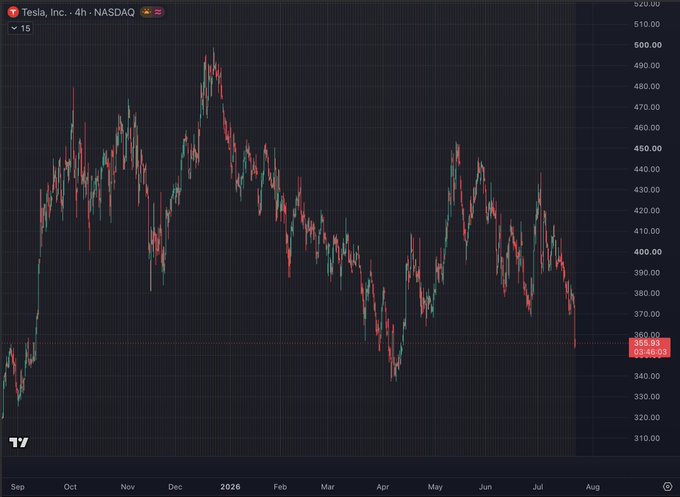Click the May label on time axis
The width and height of the screenshot is (680, 497).
click(435, 487)
